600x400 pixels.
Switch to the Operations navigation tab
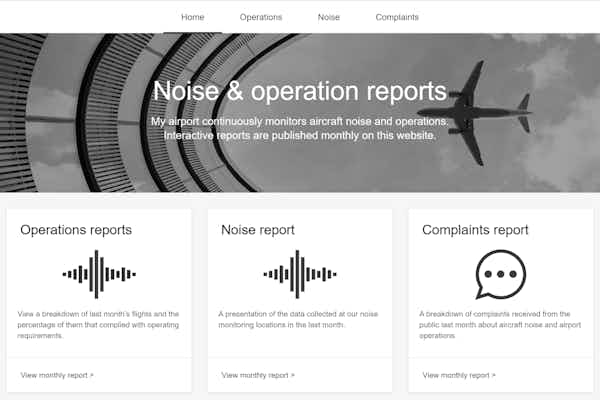click(x=261, y=17)
